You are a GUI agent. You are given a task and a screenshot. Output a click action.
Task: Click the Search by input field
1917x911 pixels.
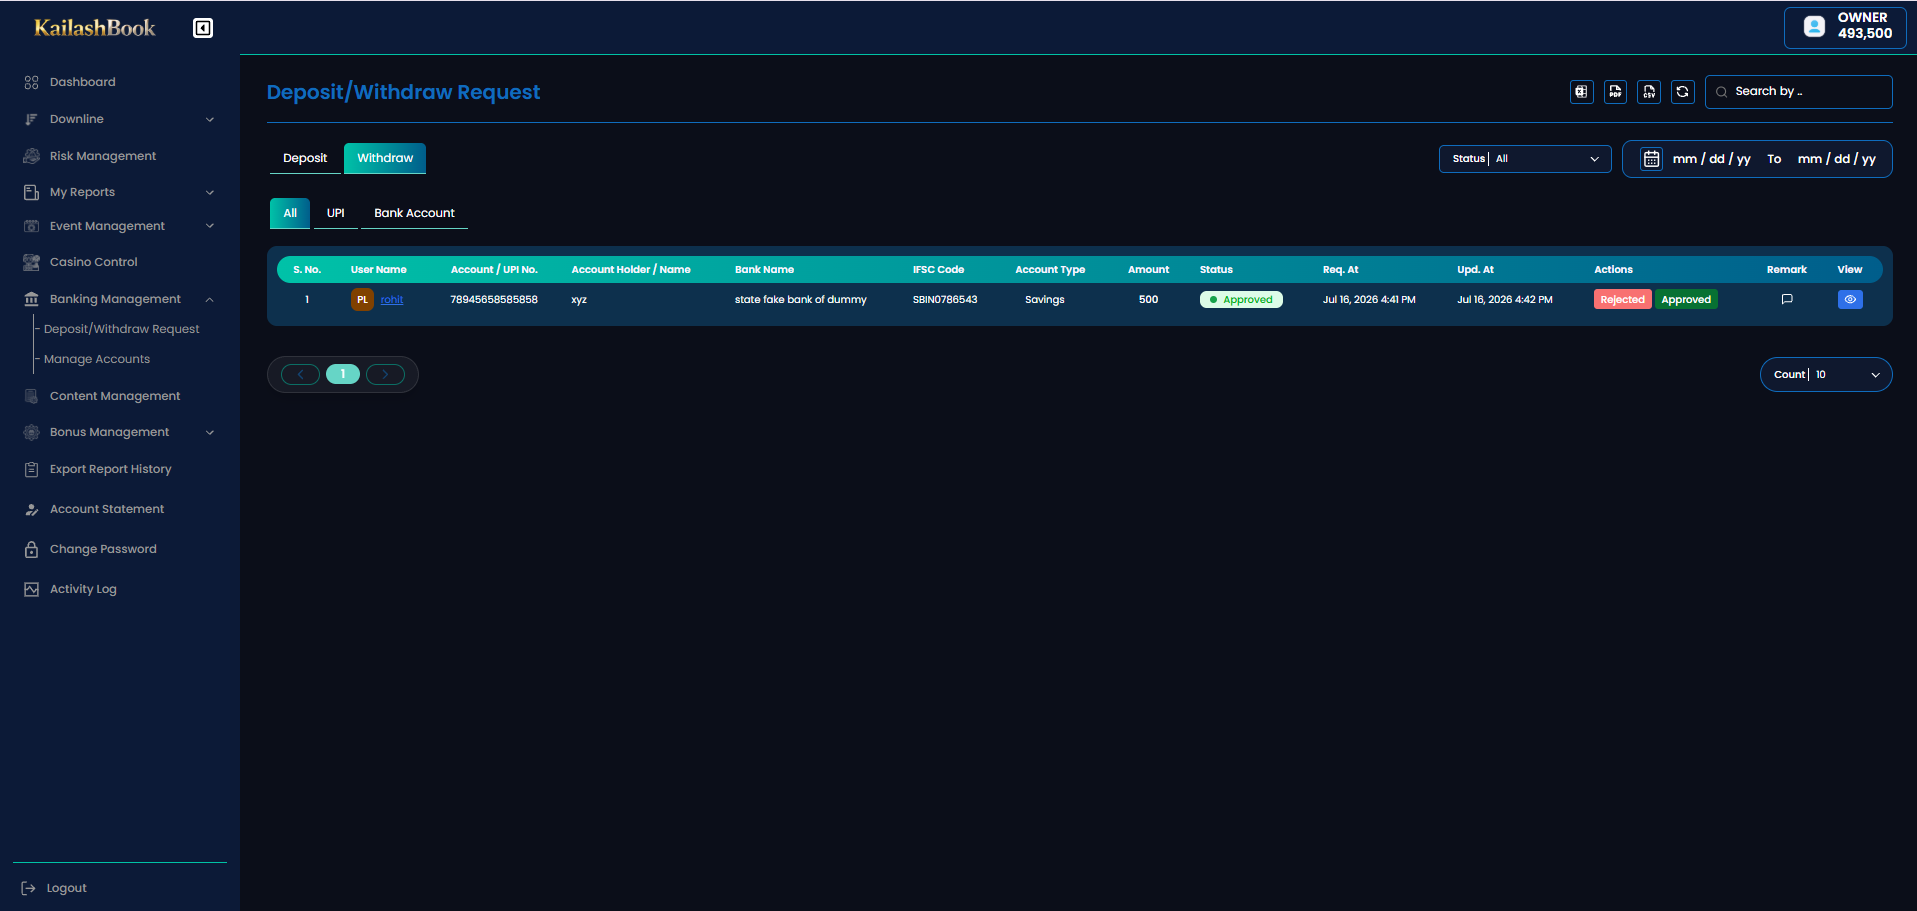tap(1799, 92)
